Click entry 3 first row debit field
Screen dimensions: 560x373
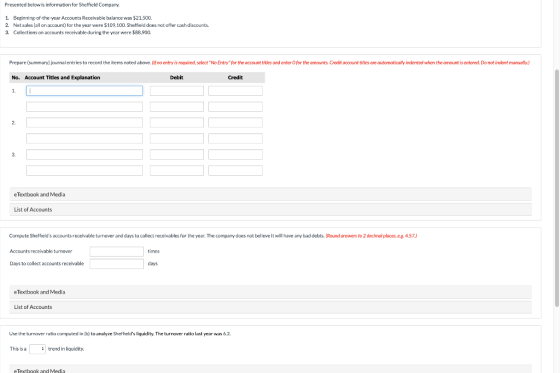pos(177,154)
